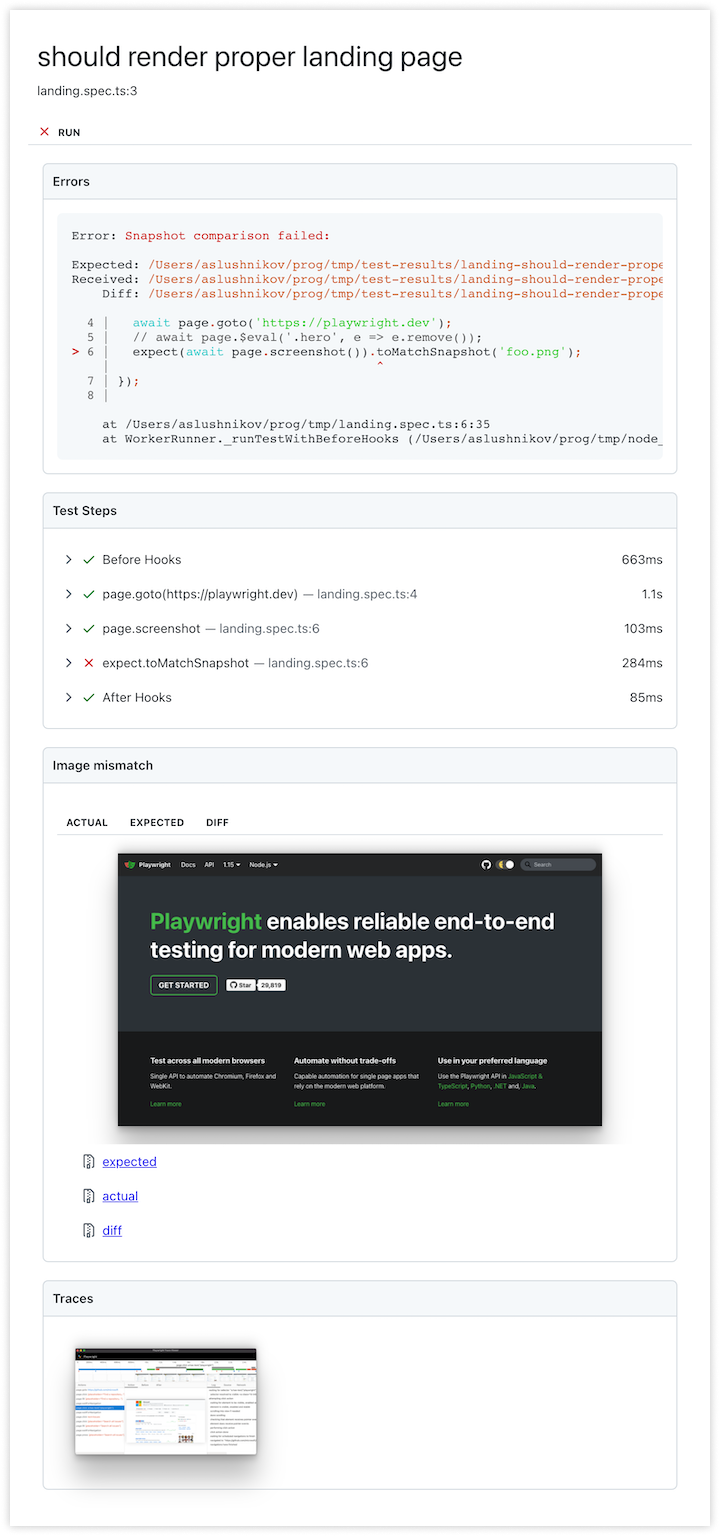Click the landing.spec.ts:3 file location text

click(x=87, y=91)
